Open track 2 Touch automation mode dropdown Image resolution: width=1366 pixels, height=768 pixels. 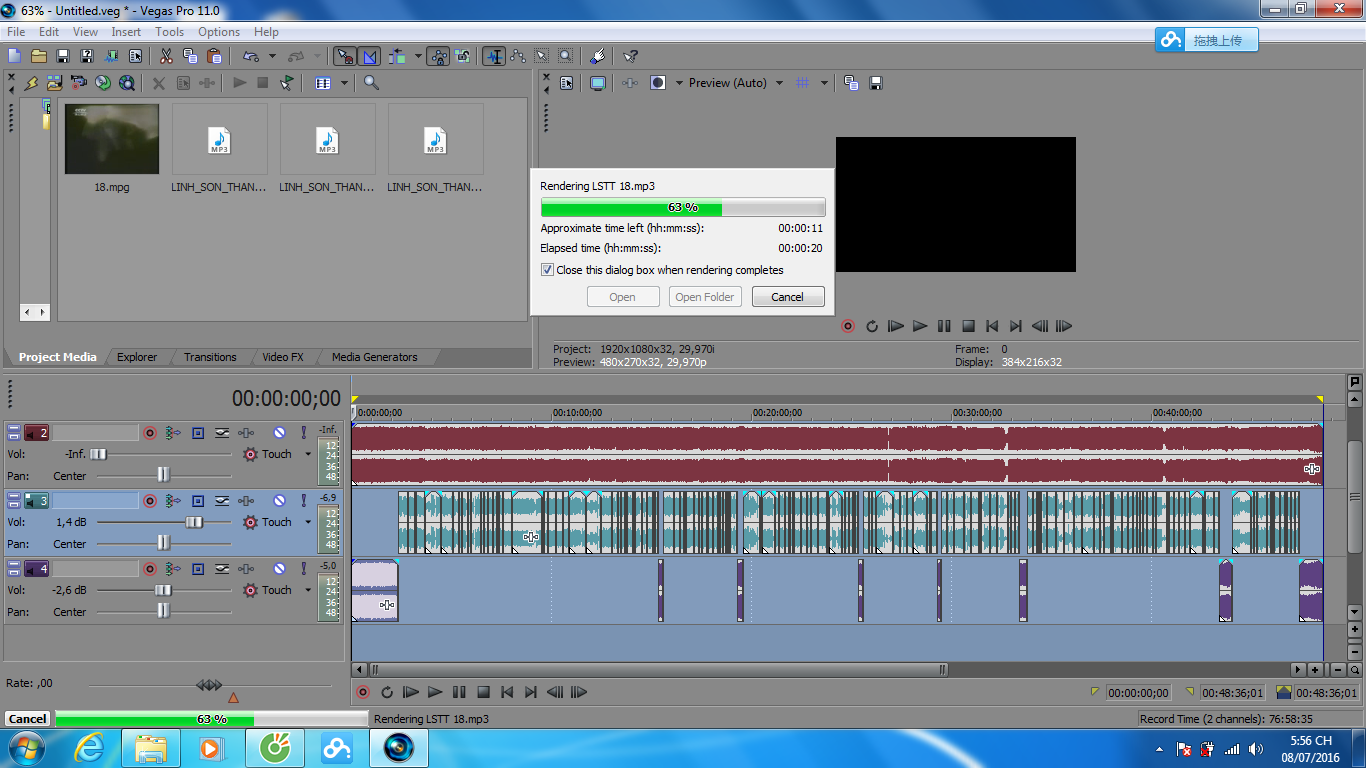[308, 454]
